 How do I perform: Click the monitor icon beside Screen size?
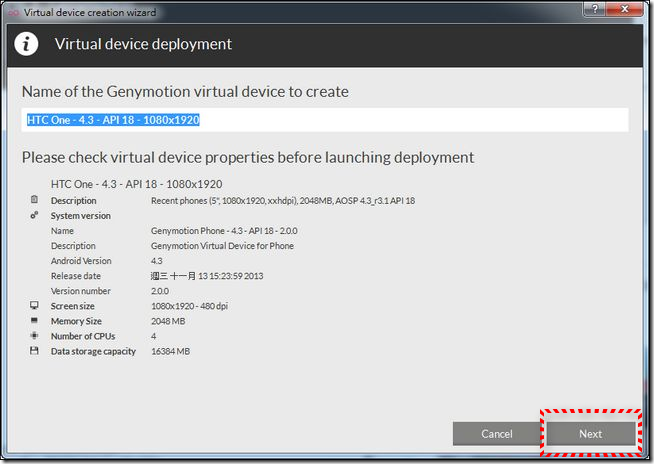[x=34, y=305]
